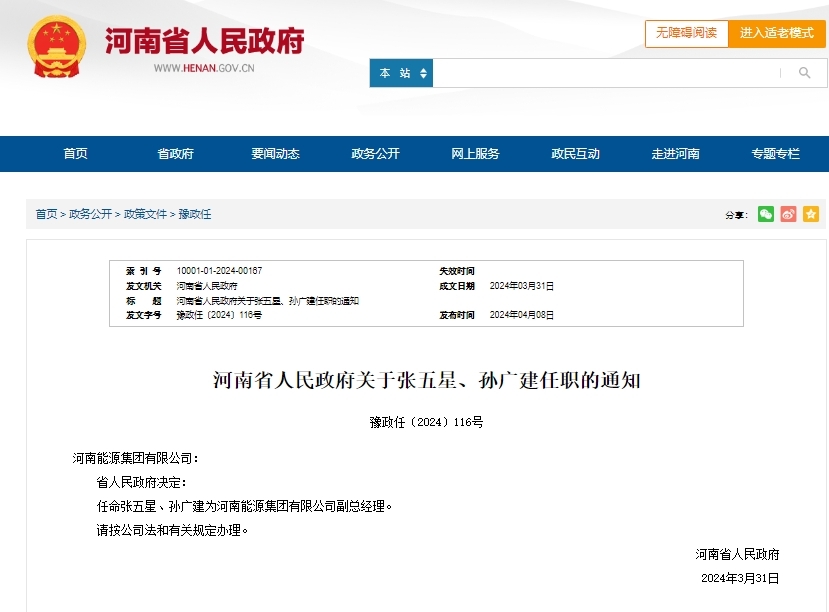Open the 本站 search scope dropdown

click(x=402, y=73)
